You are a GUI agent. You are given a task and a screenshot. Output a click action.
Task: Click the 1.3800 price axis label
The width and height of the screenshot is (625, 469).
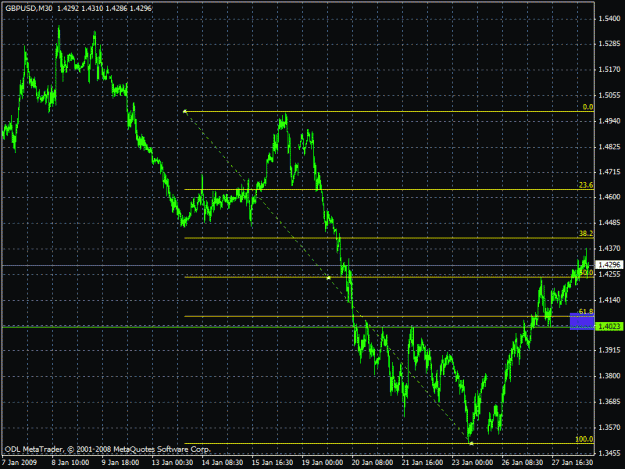(x=609, y=376)
